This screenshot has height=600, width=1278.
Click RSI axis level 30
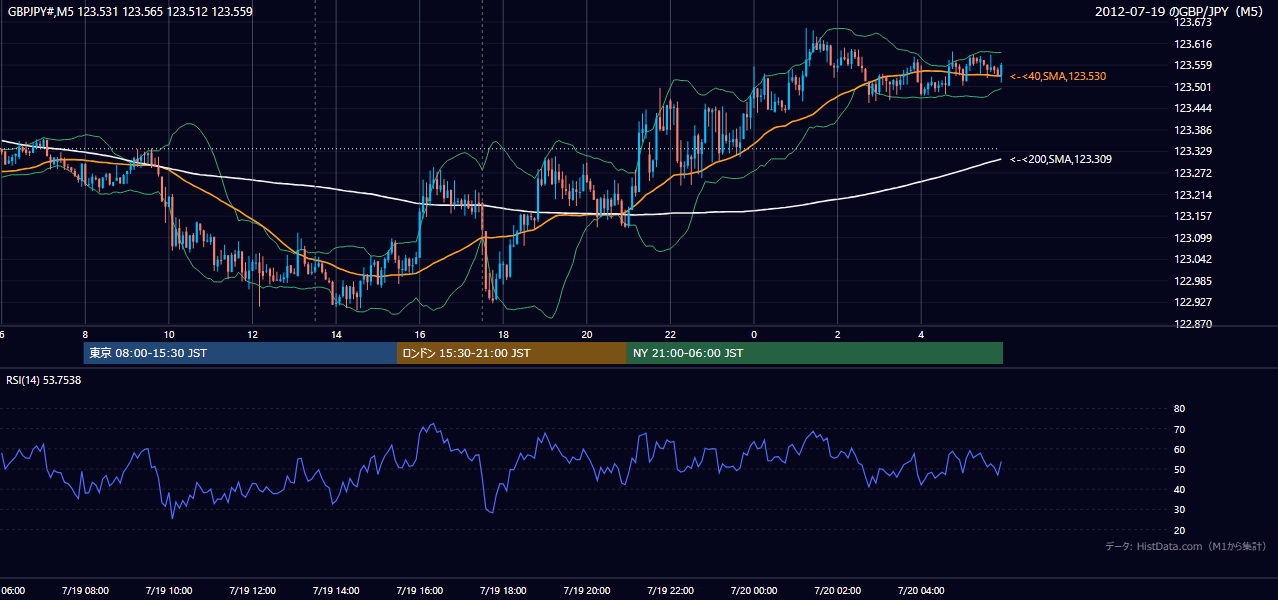[x=1179, y=510]
